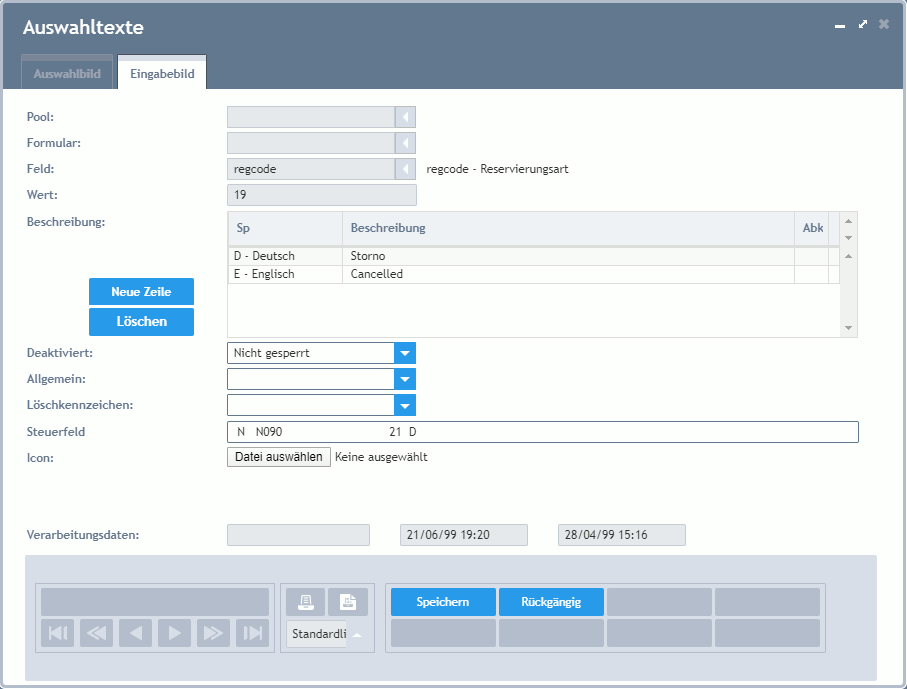Click the Löschen button
This screenshot has height=689, width=907.
(x=141, y=322)
